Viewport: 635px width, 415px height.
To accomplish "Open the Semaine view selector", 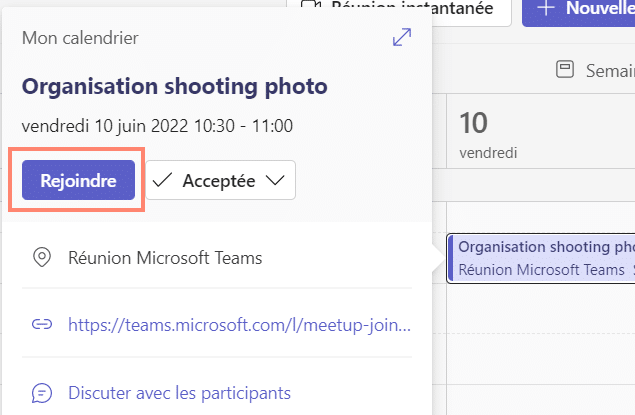I will [595, 70].
